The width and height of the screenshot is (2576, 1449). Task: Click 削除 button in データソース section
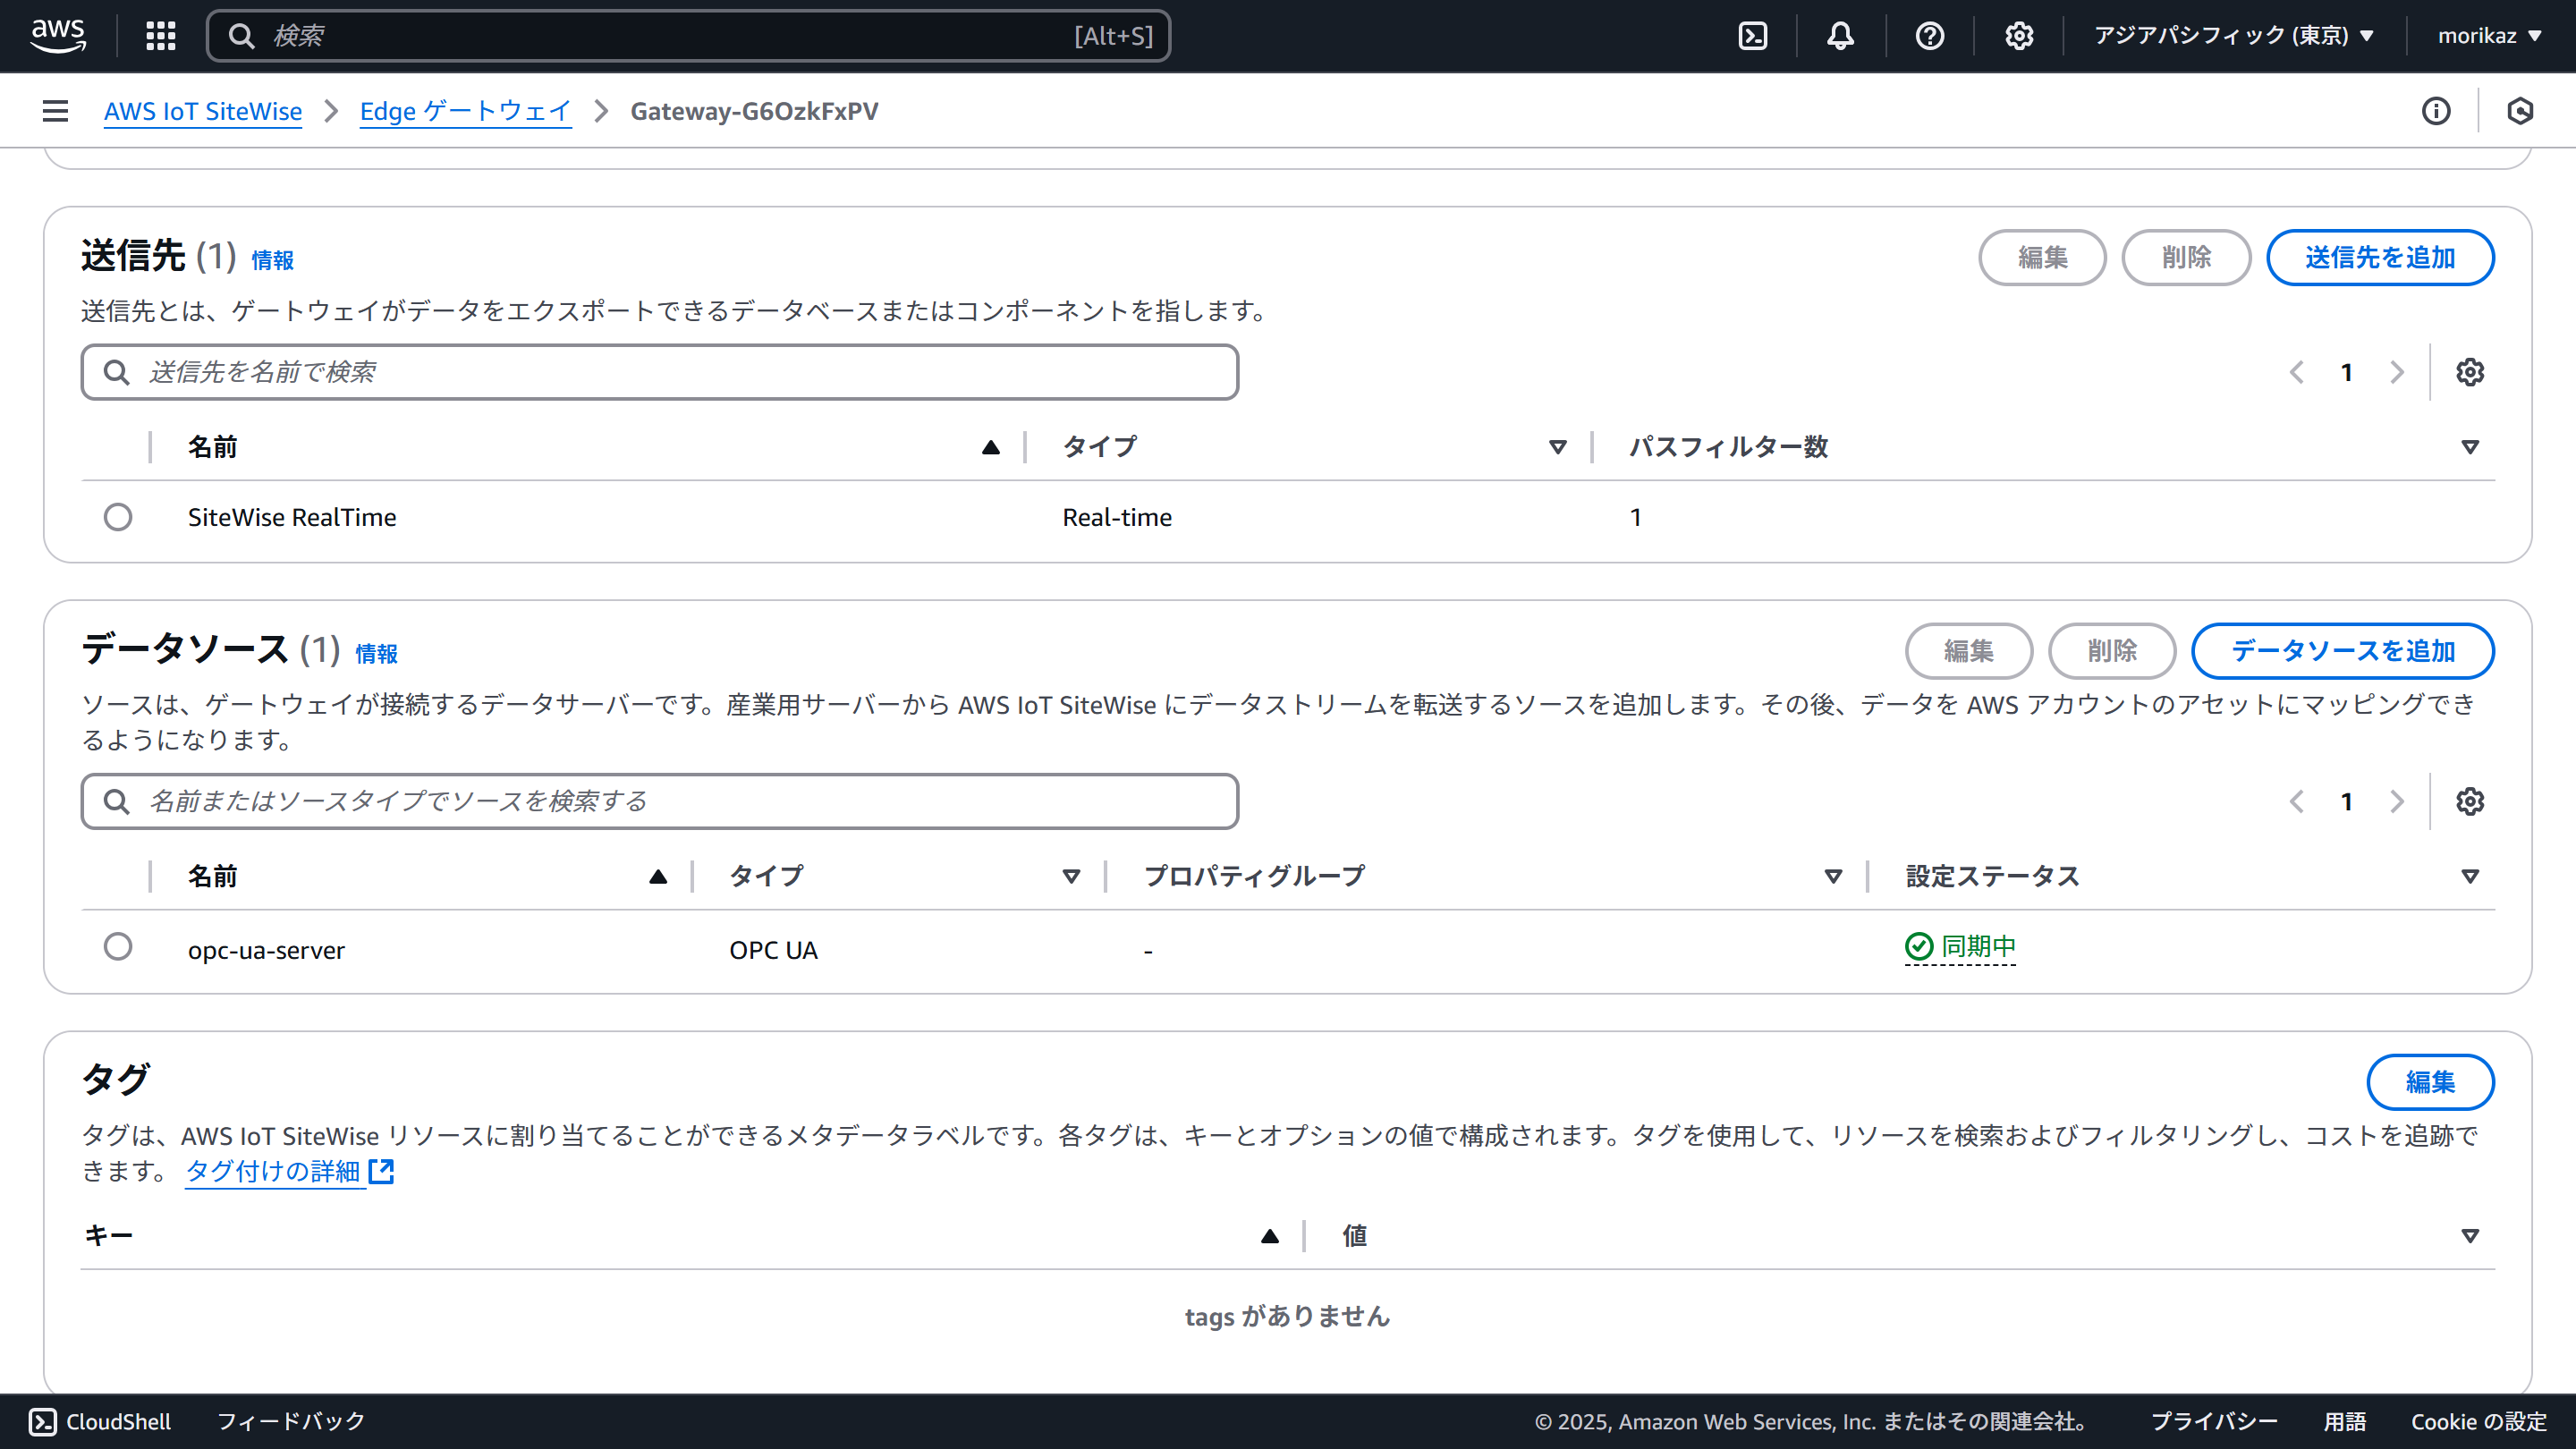point(2112,651)
